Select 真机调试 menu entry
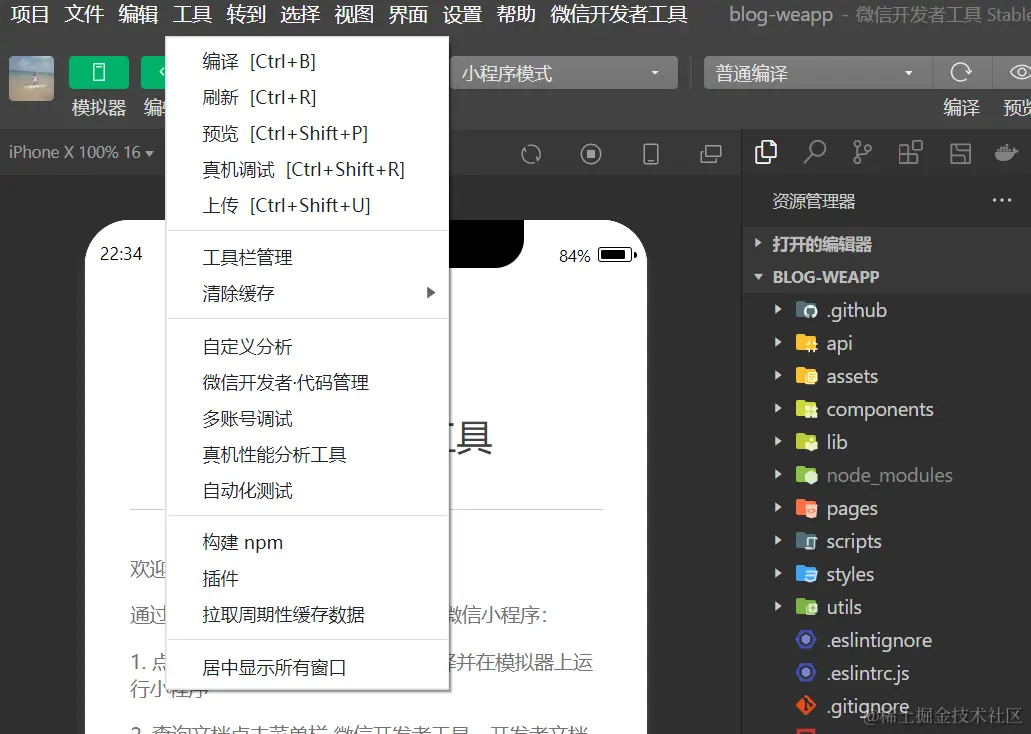 [307, 170]
